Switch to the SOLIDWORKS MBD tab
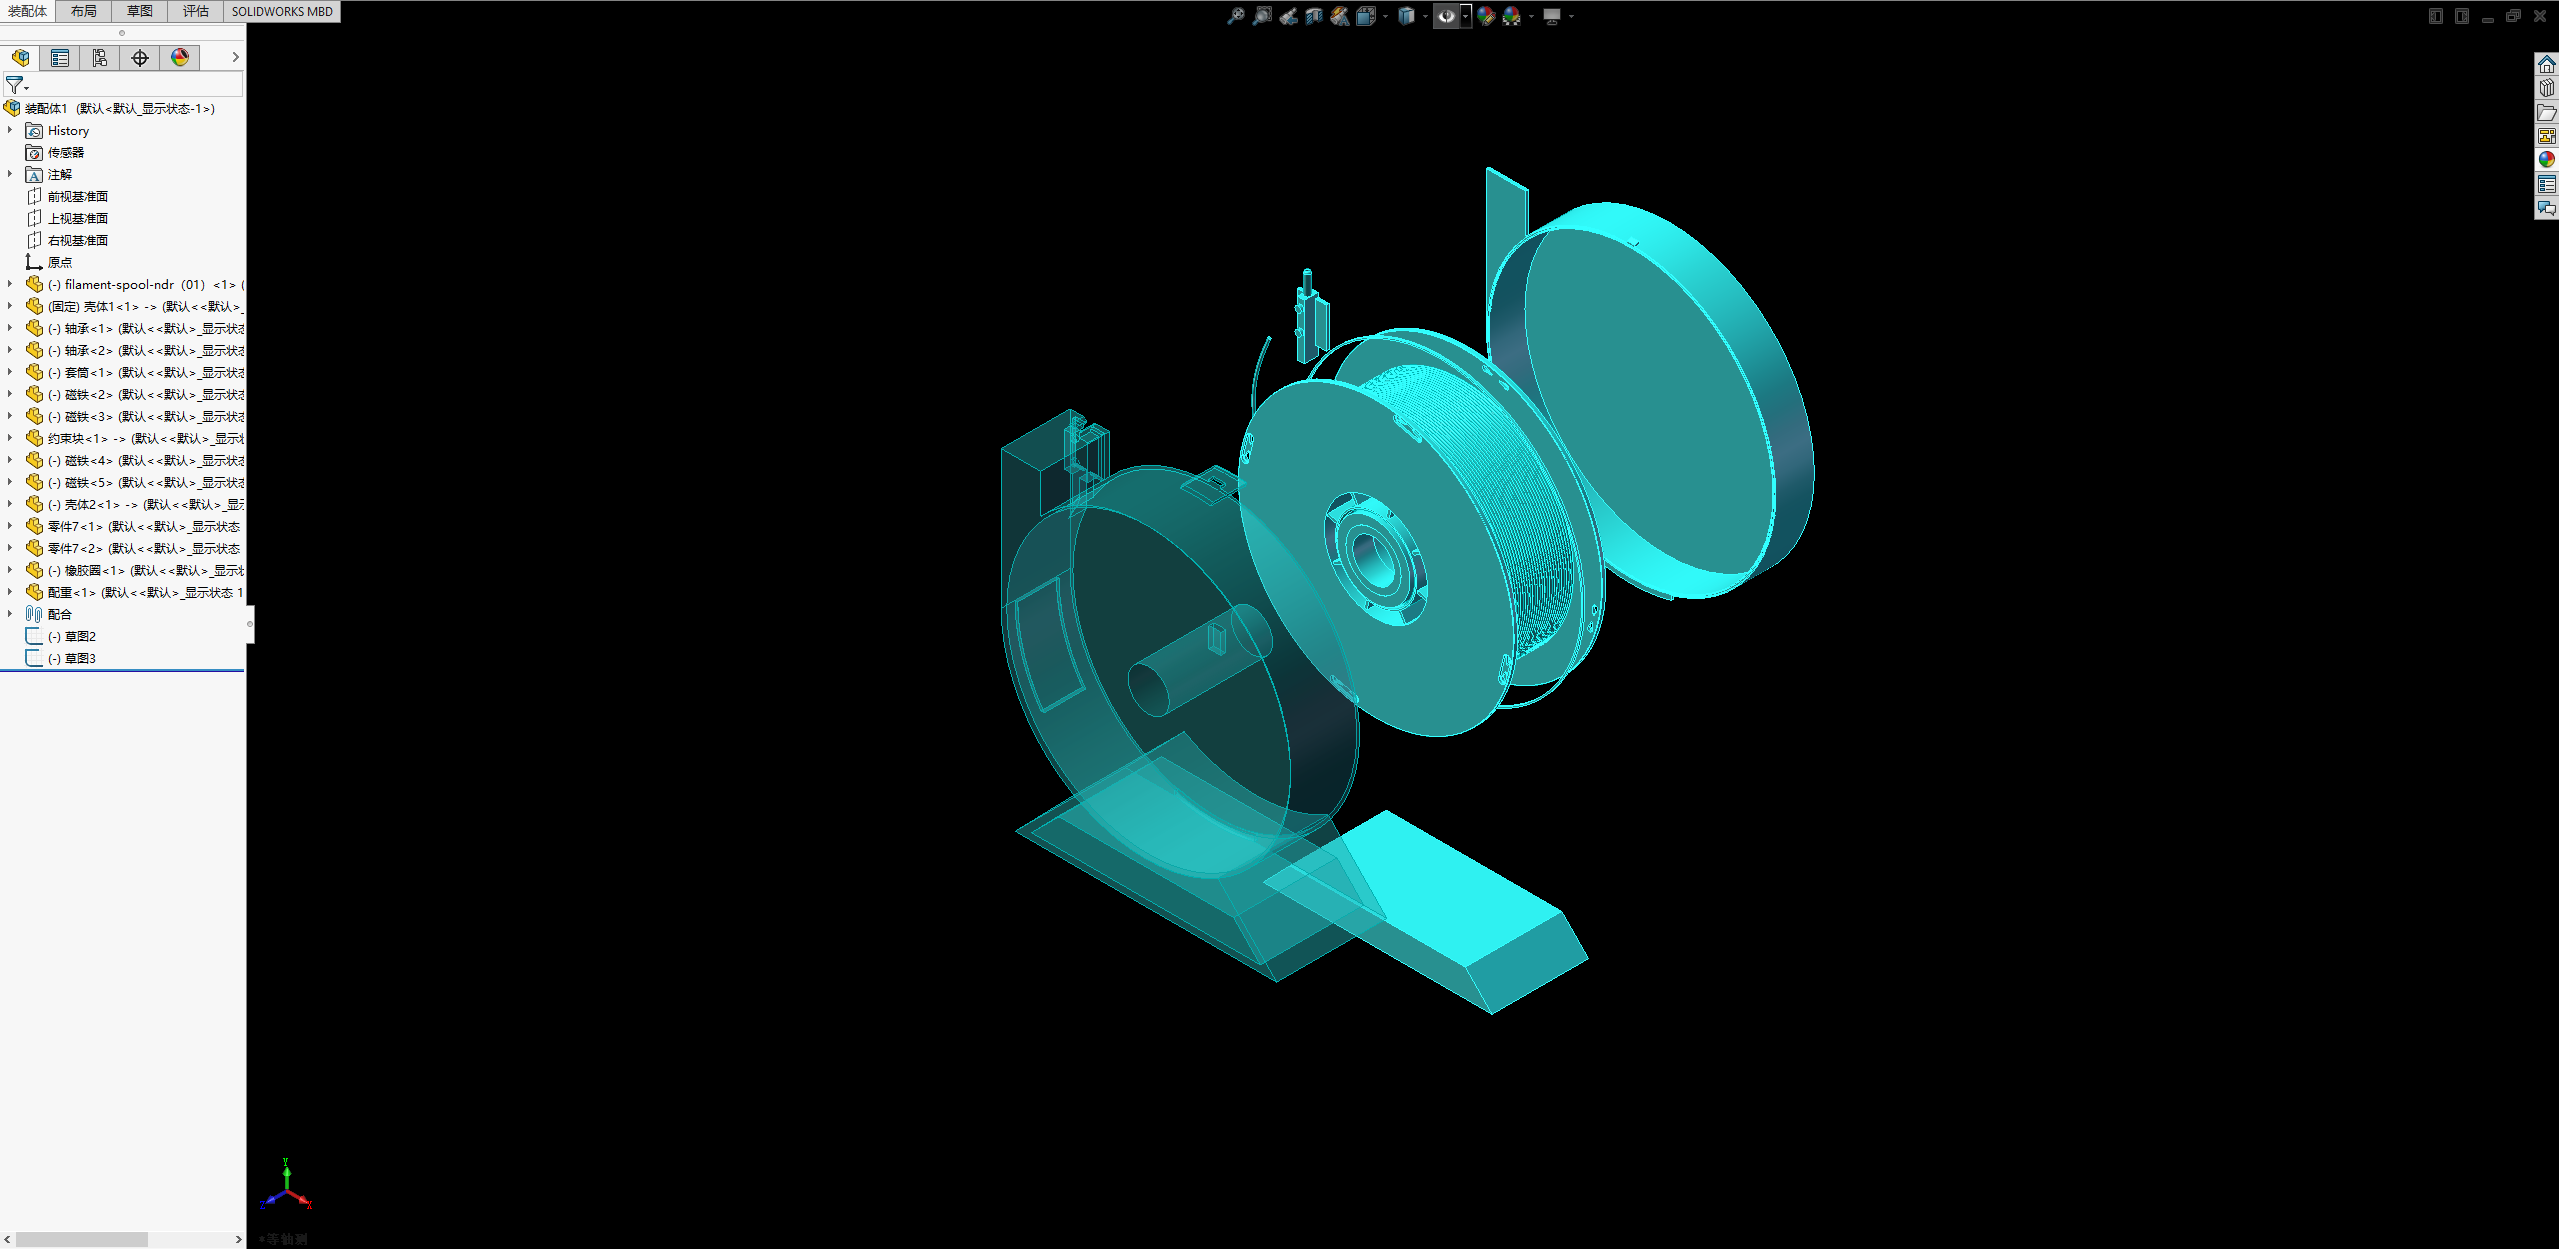This screenshot has width=2559, height=1249. tap(282, 11)
